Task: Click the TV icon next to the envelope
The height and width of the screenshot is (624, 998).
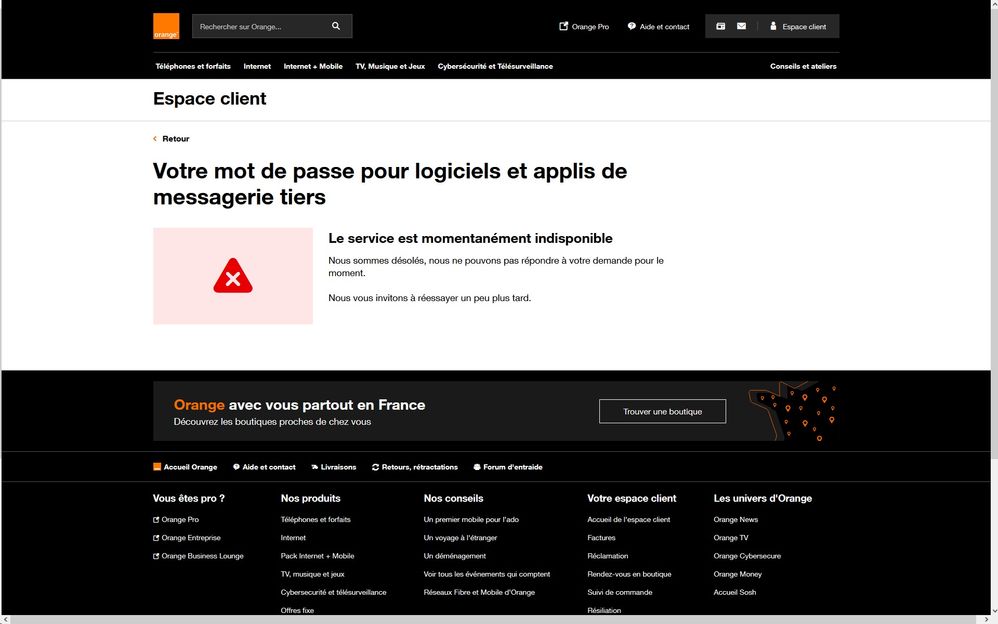Action: [x=721, y=25]
